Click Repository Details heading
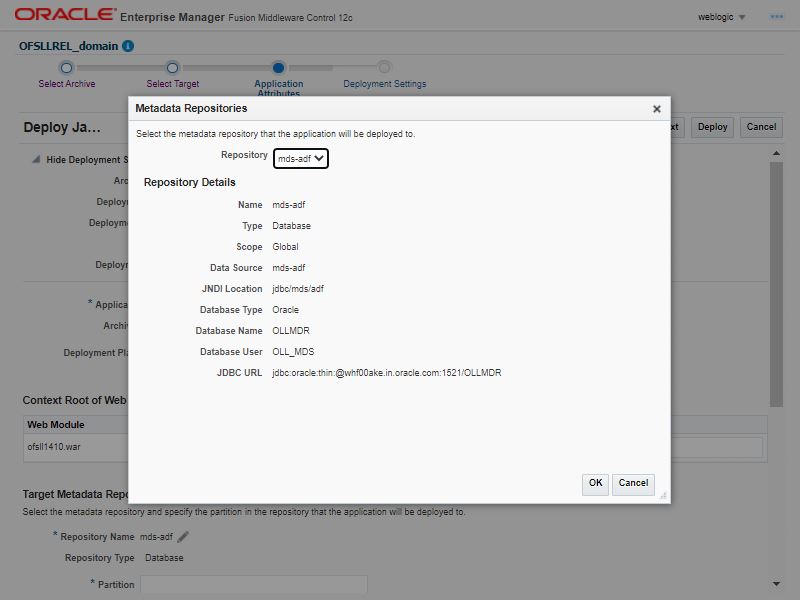800x600 pixels. [x=189, y=182]
